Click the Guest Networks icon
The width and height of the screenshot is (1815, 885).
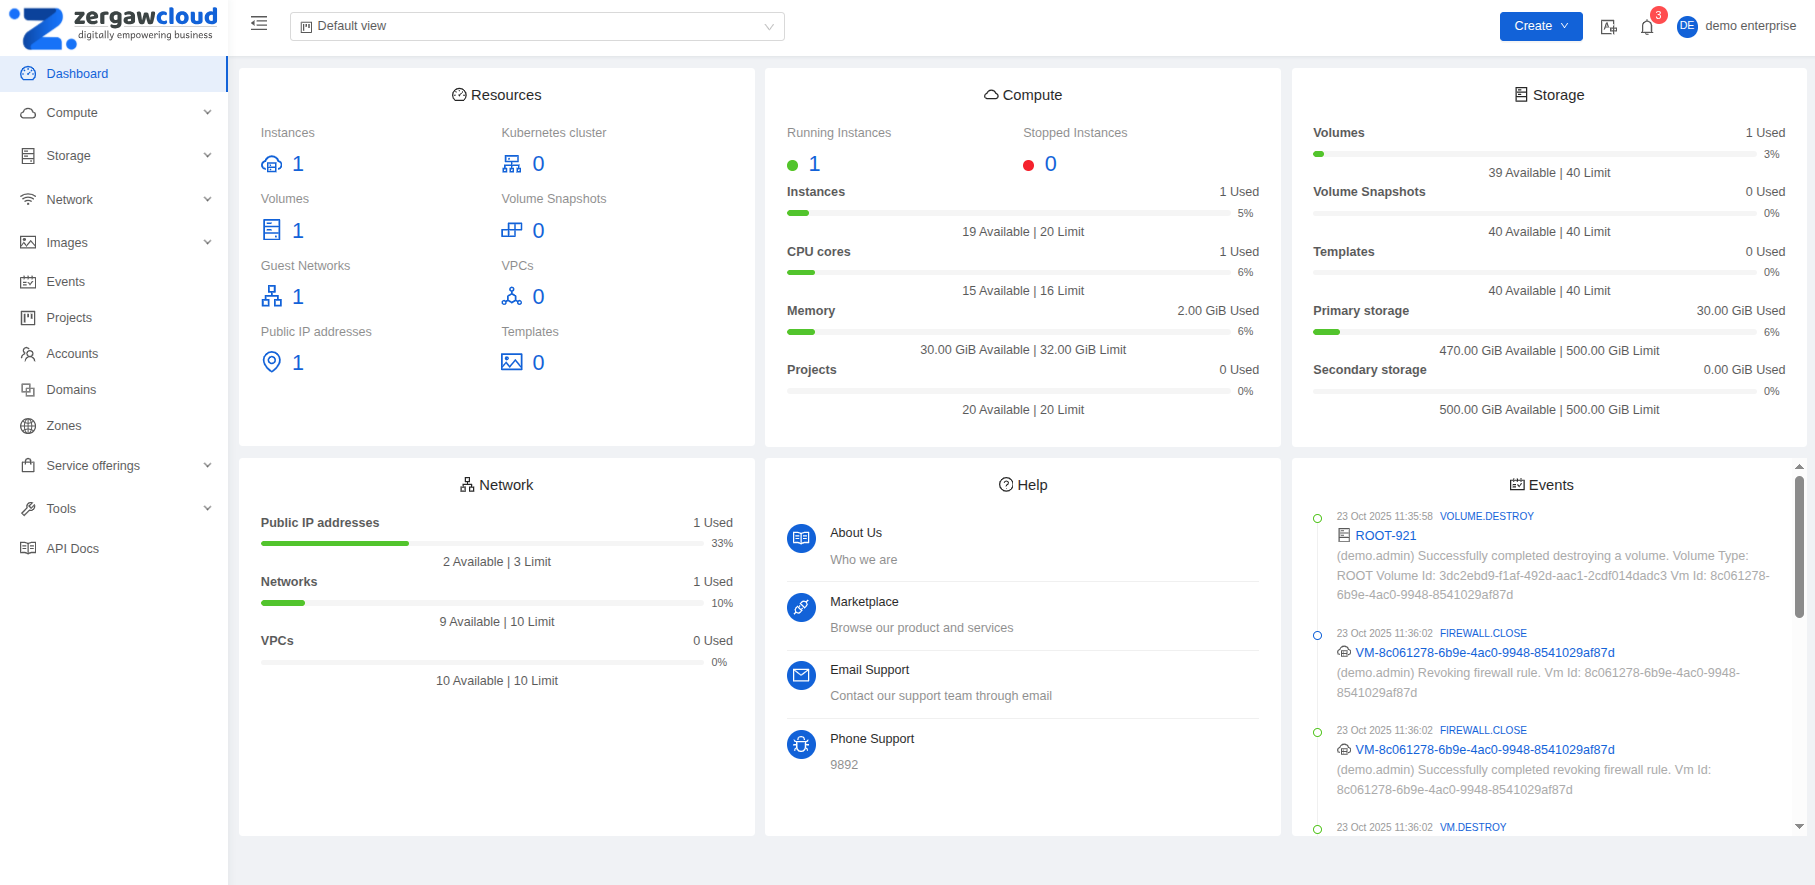tap(271, 296)
